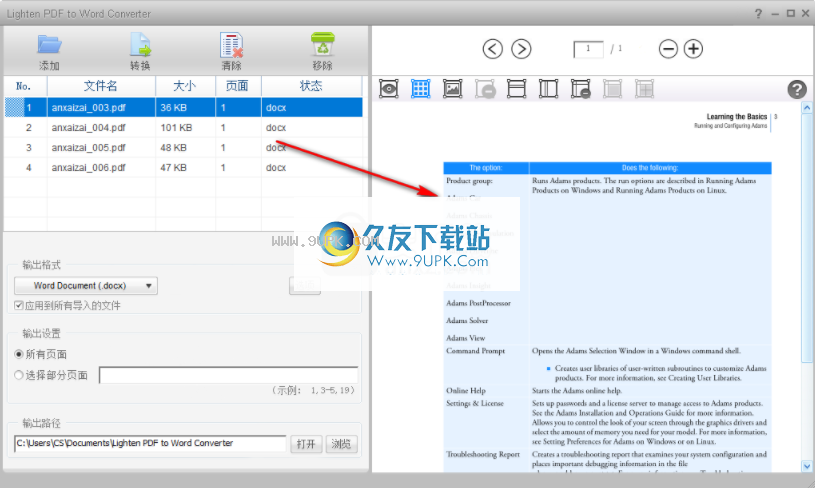The width and height of the screenshot is (815, 488).
Task: Go to previous page with left arrow
Action: (x=492, y=49)
